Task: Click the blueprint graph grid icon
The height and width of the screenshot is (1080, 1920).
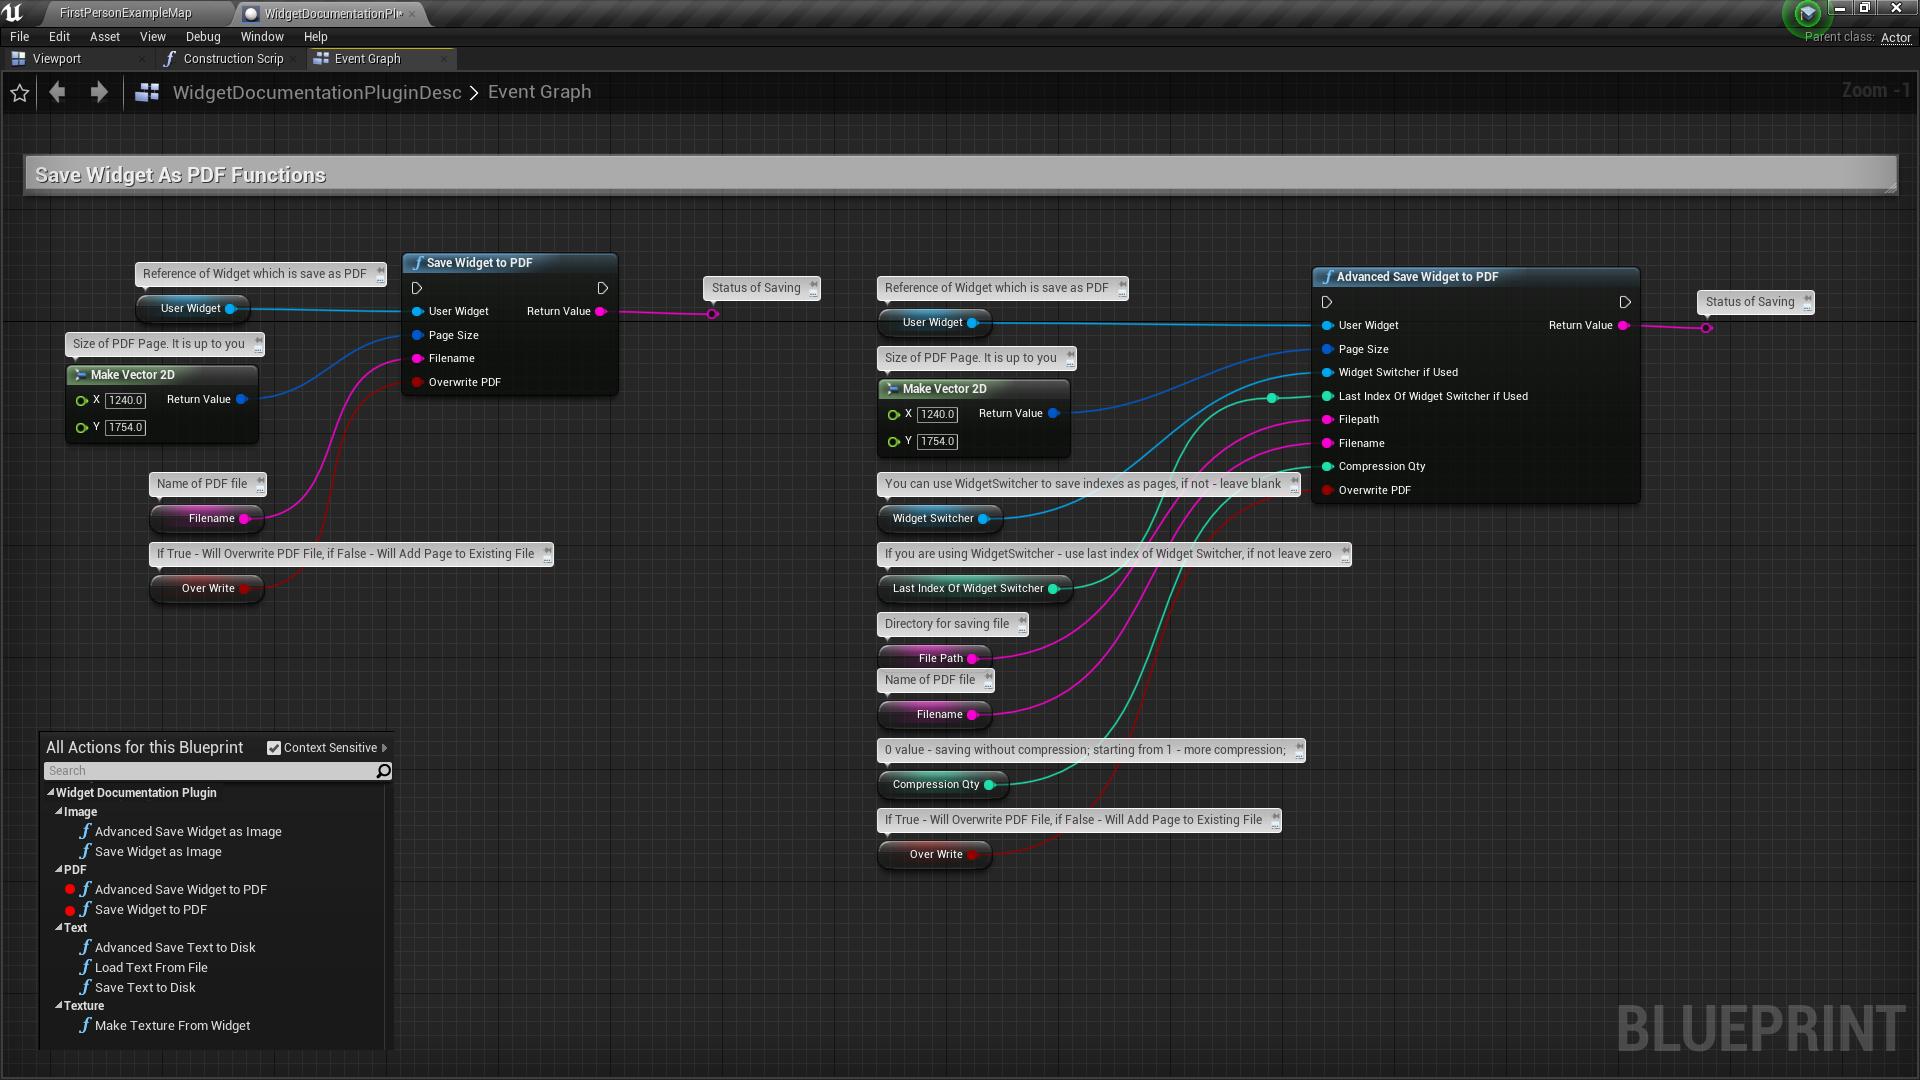Action: (x=147, y=92)
